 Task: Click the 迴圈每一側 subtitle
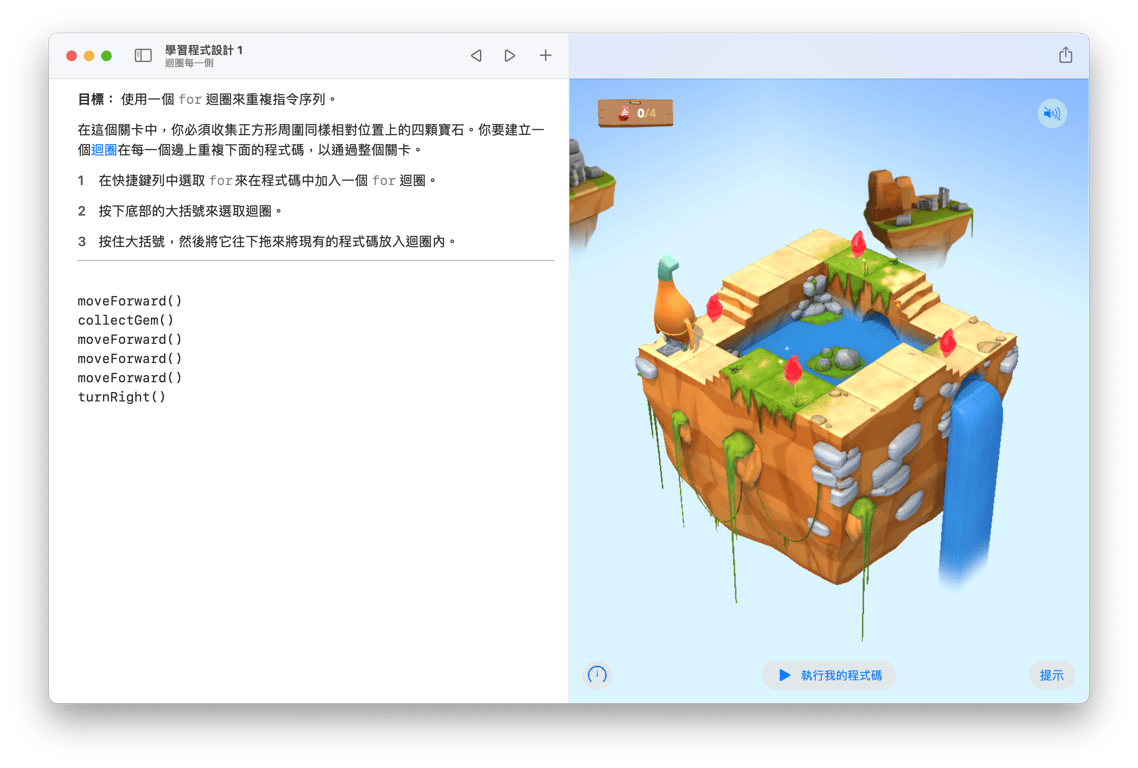pyautogui.click(x=189, y=63)
